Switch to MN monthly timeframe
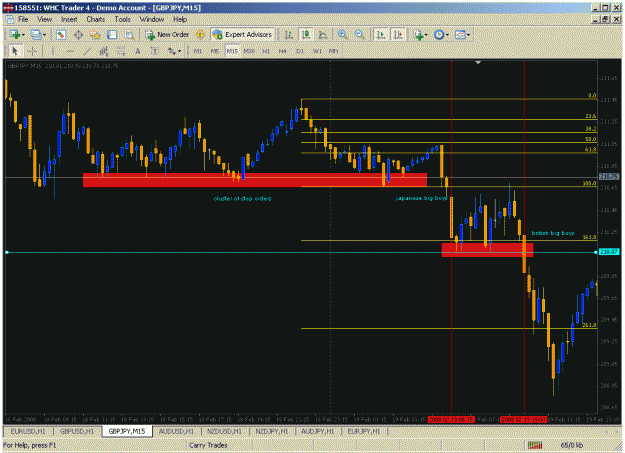This screenshot has height=453, width=625. coord(334,51)
